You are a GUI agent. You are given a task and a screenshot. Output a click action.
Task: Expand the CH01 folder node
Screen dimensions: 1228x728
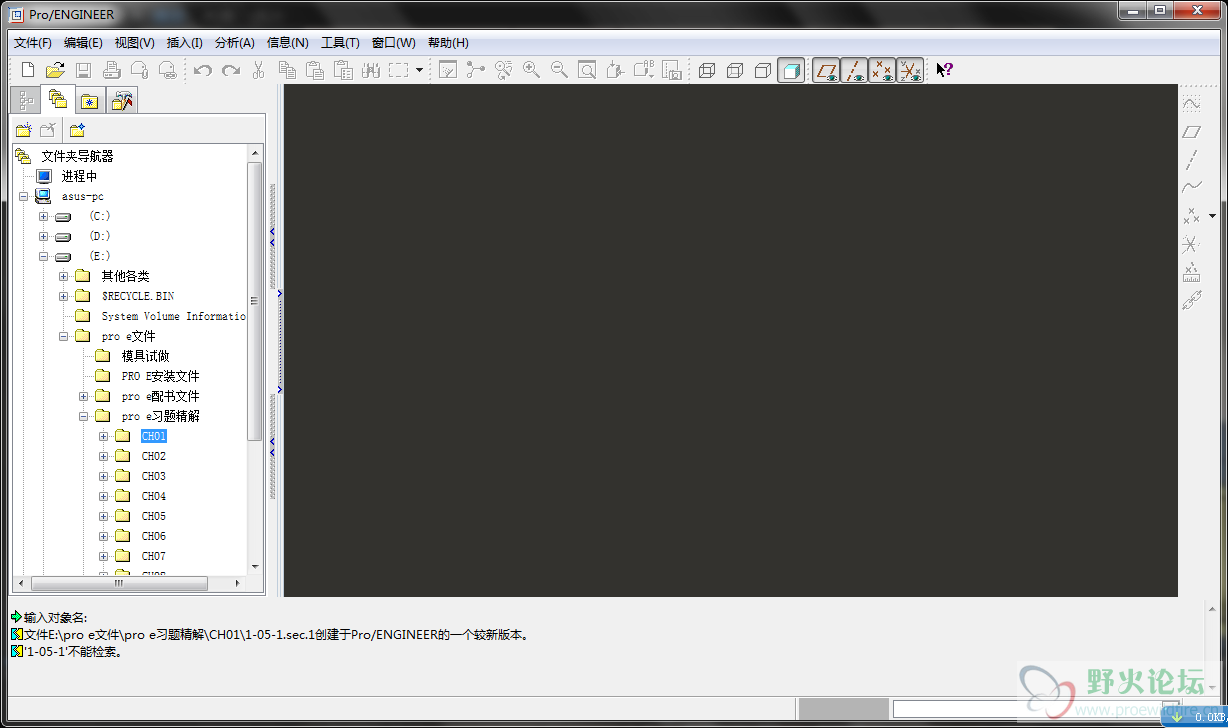click(103, 436)
